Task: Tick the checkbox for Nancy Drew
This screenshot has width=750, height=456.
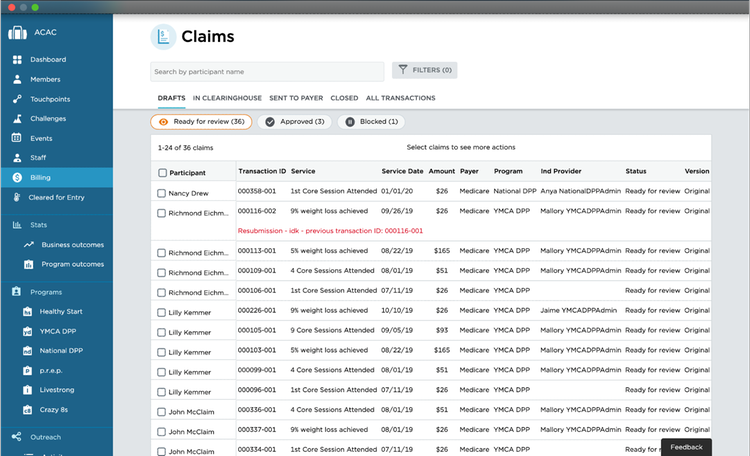Action: point(163,191)
